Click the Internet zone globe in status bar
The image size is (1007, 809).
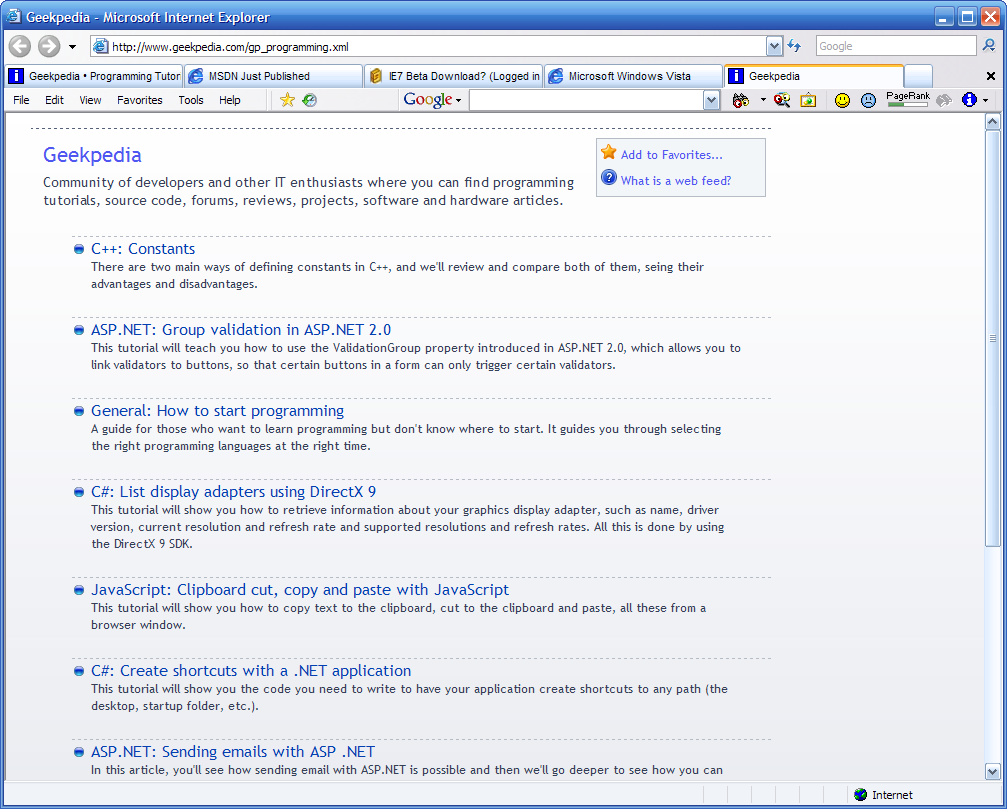(861, 795)
